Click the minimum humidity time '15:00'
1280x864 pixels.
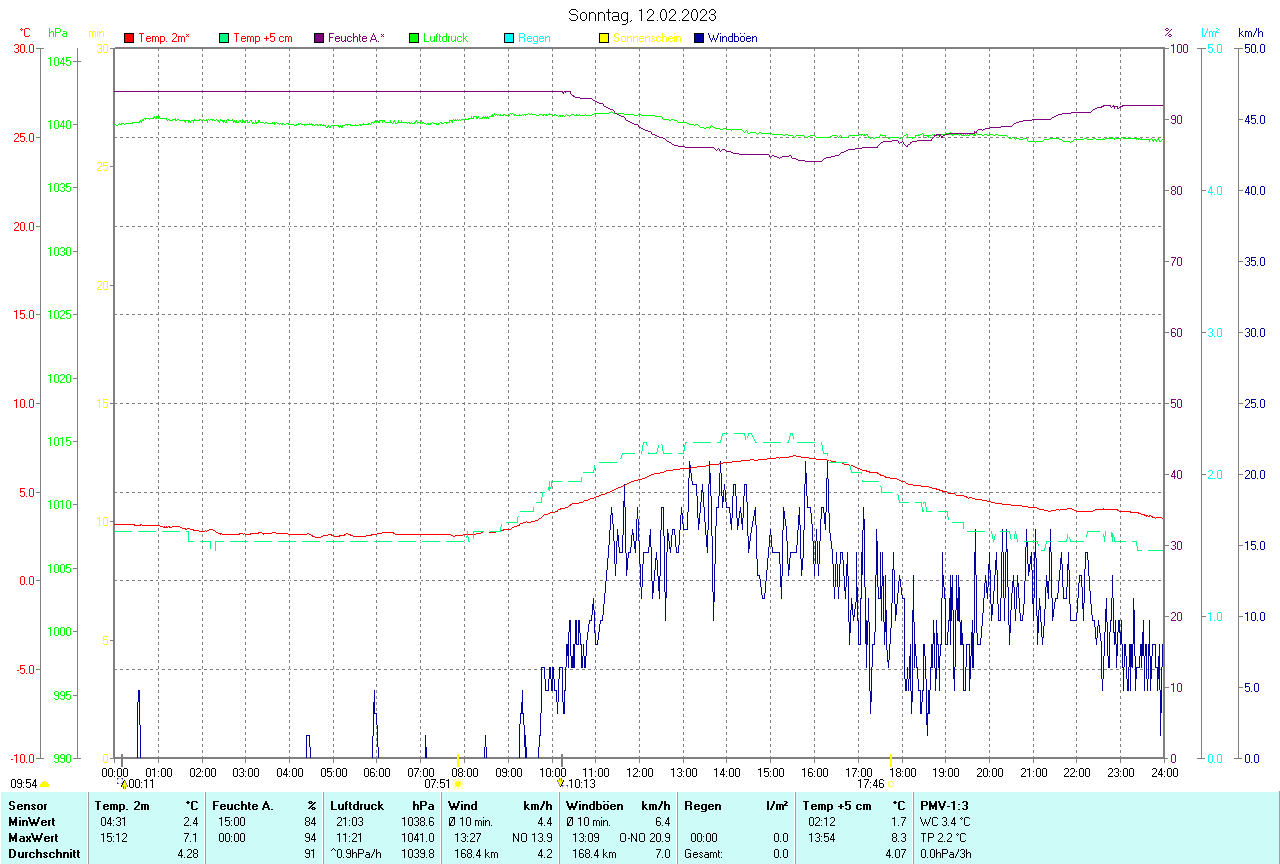232,822
